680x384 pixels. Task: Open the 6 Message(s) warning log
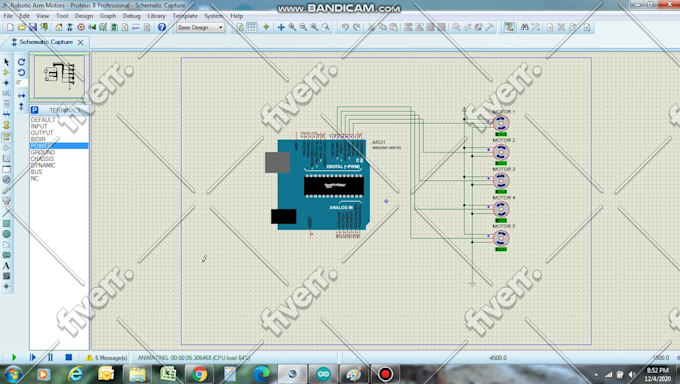click(107, 358)
